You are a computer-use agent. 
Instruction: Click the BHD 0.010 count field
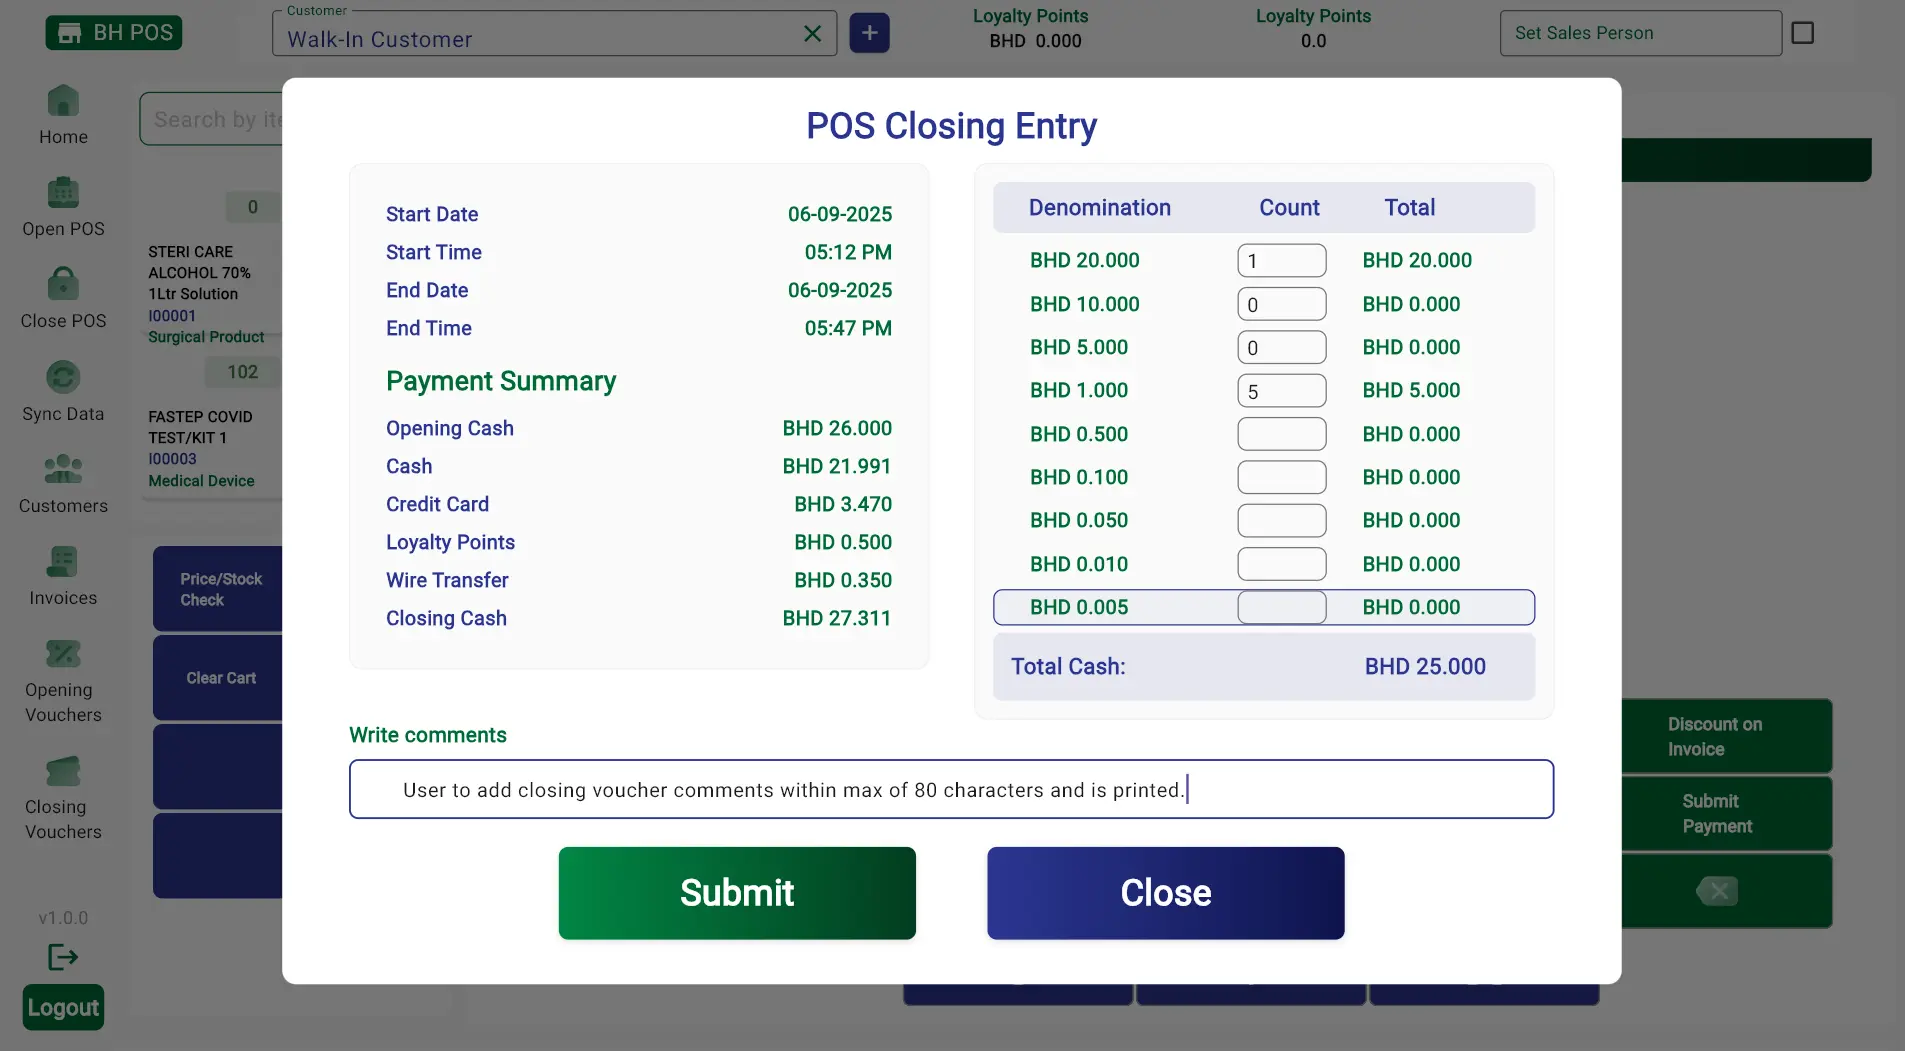click(x=1282, y=564)
